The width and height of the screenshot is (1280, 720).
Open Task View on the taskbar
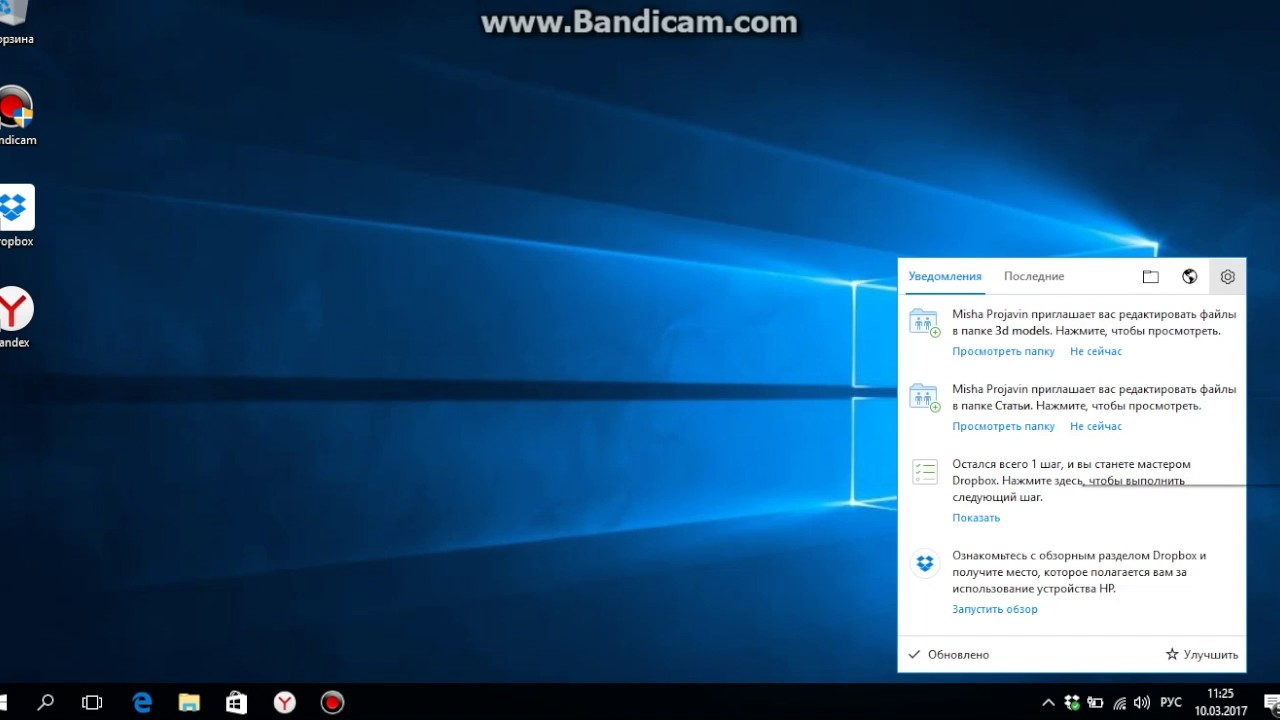click(x=92, y=702)
